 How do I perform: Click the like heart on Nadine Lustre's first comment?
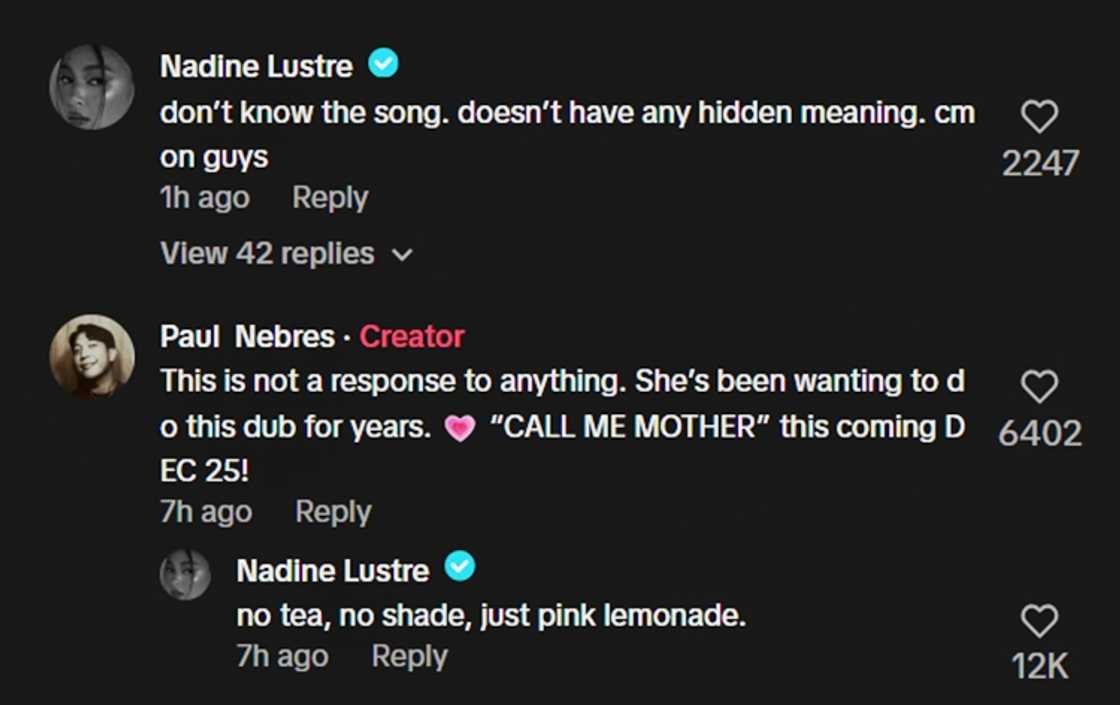tap(1040, 117)
